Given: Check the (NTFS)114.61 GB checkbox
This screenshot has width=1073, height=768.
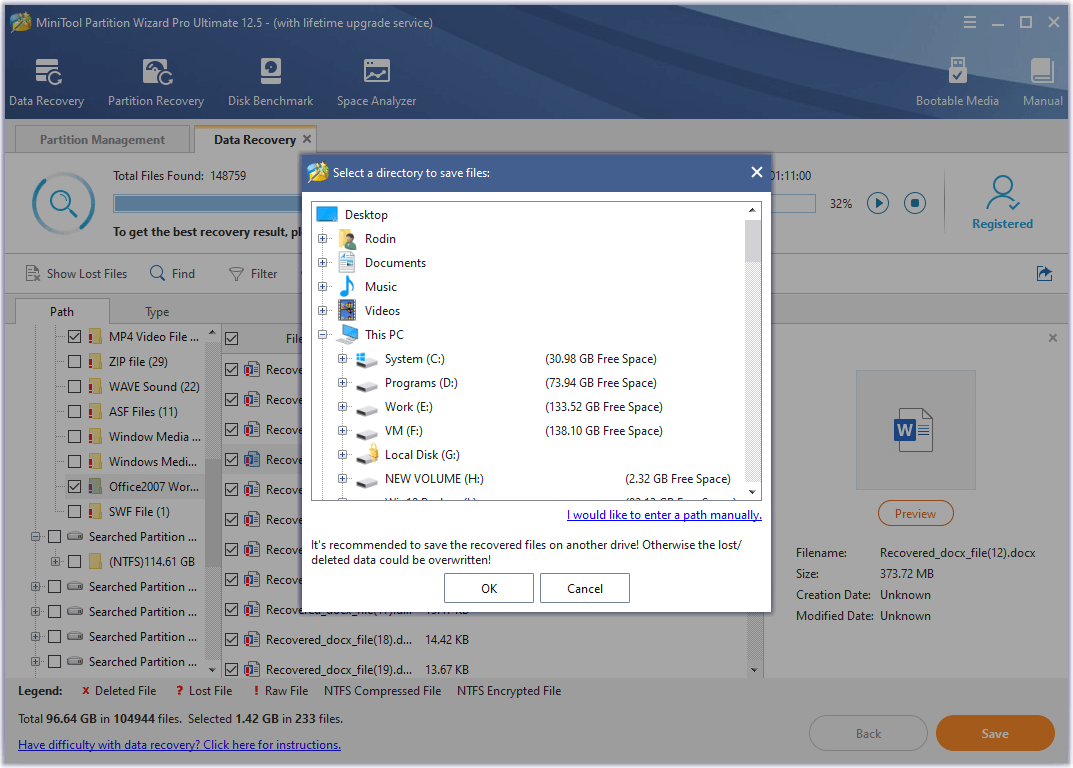Looking at the screenshot, I should 75,561.
